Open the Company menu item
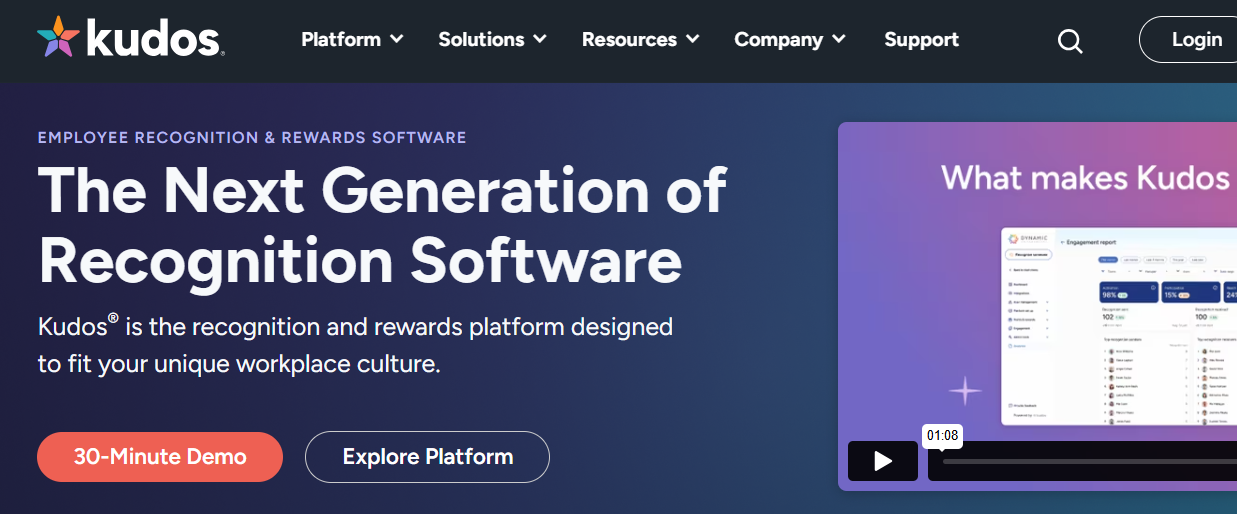The width and height of the screenshot is (1237, 514). [x=778, y=39]
